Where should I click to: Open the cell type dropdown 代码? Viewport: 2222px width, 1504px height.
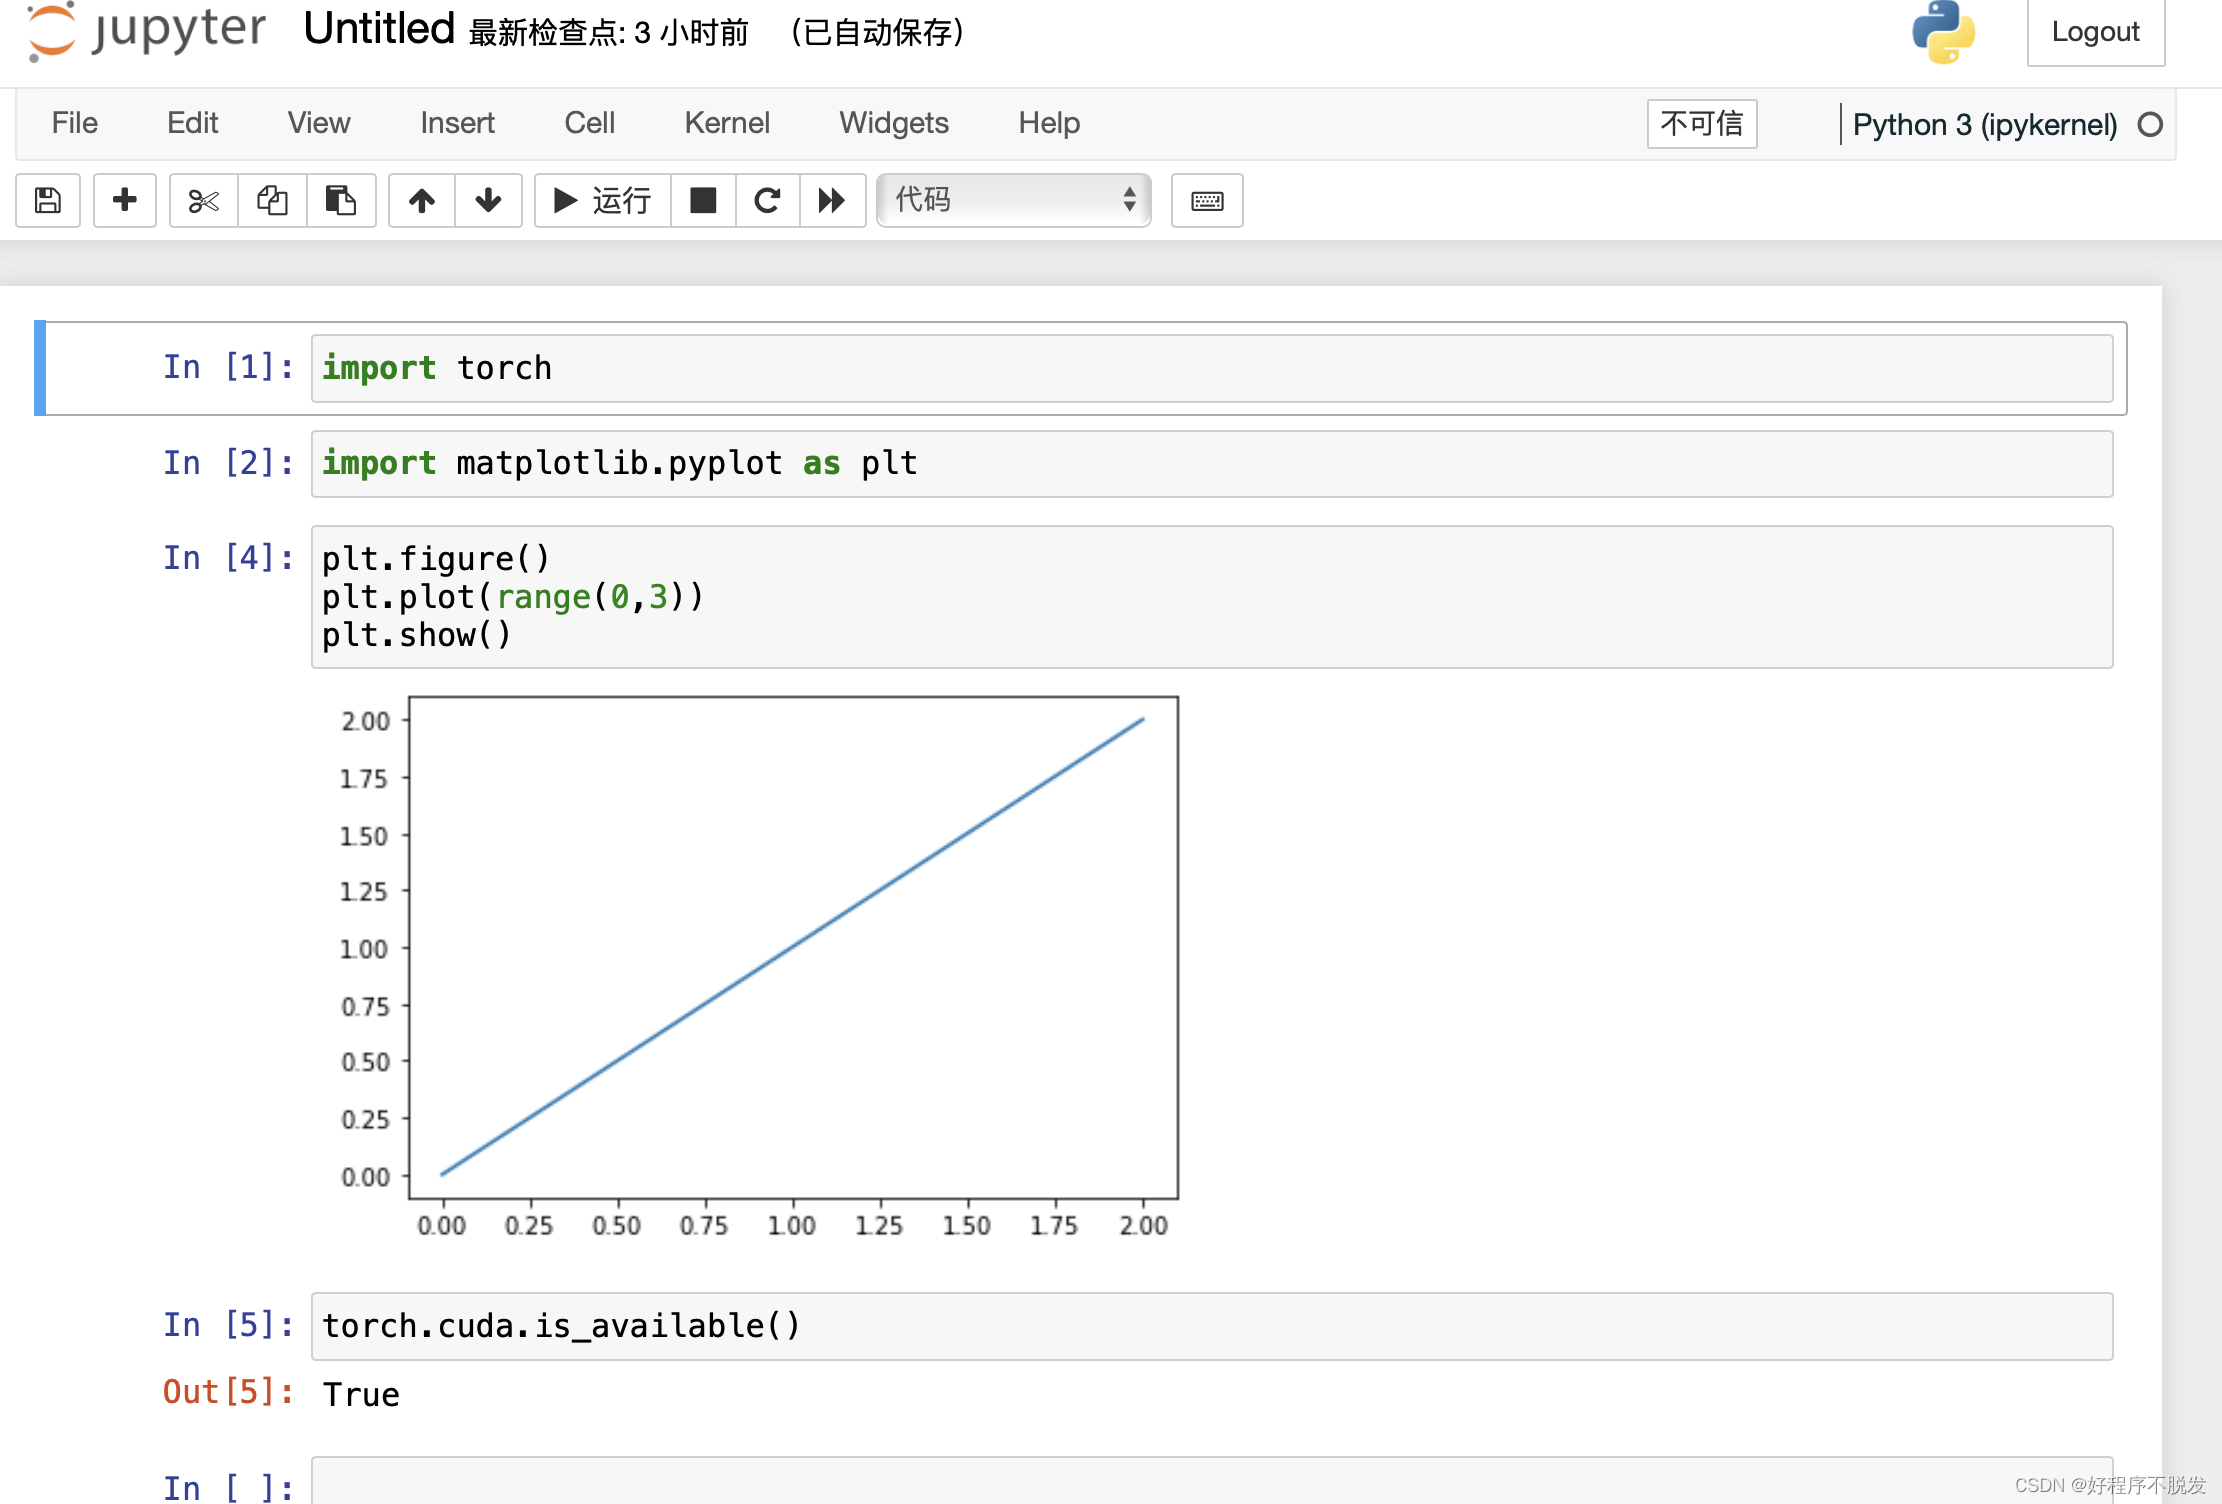[x=1014, y=200]
